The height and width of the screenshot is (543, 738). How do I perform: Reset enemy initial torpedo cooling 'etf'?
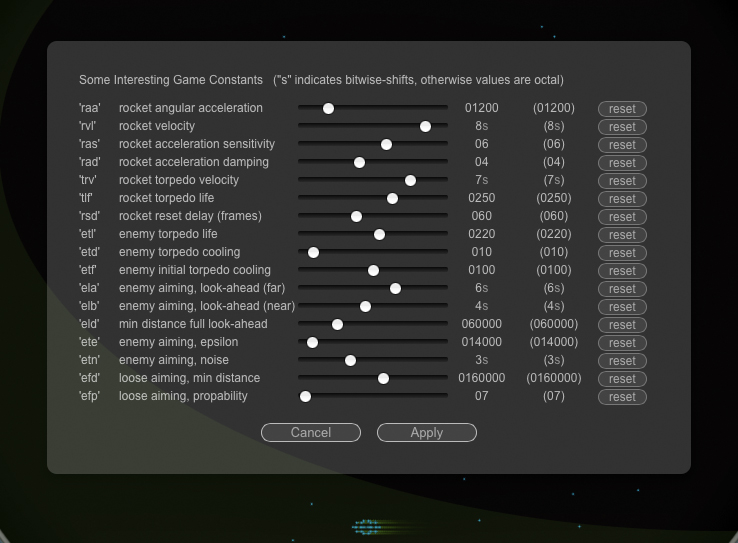coord(622,271)
